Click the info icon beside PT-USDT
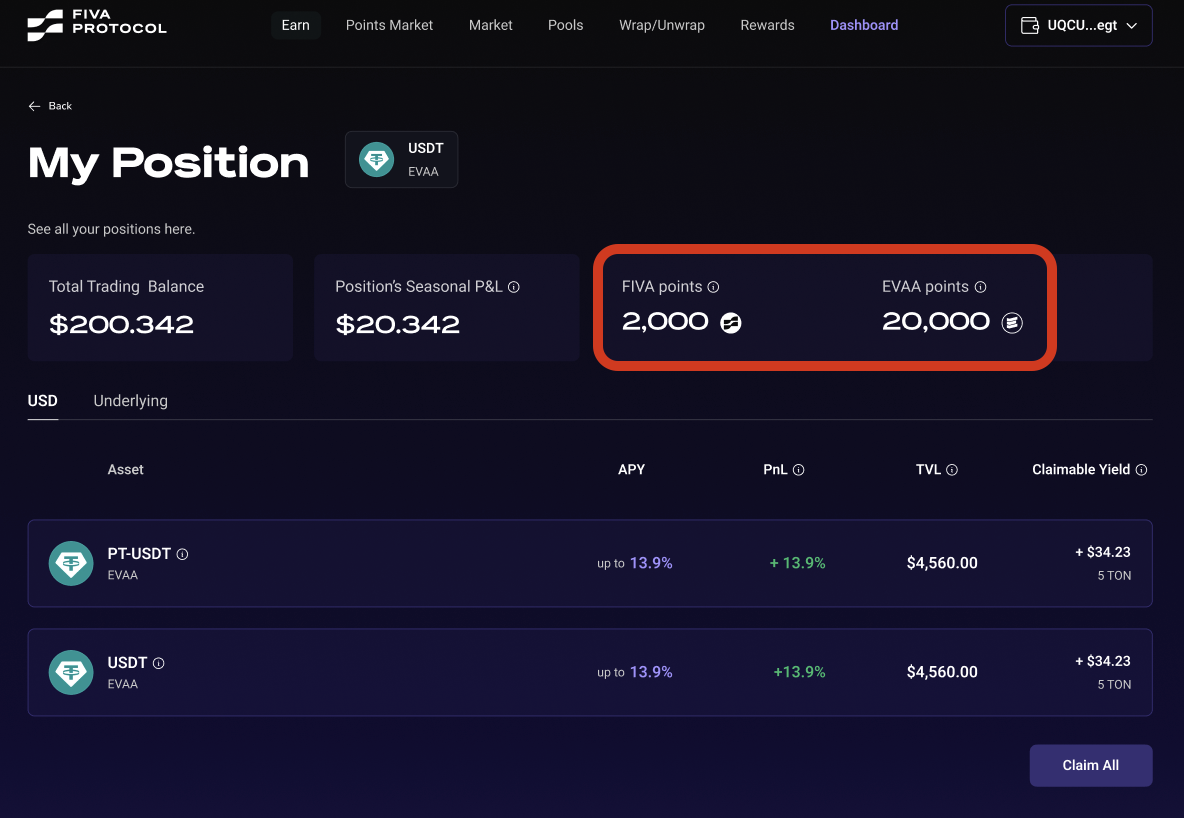 pos(183,554)
